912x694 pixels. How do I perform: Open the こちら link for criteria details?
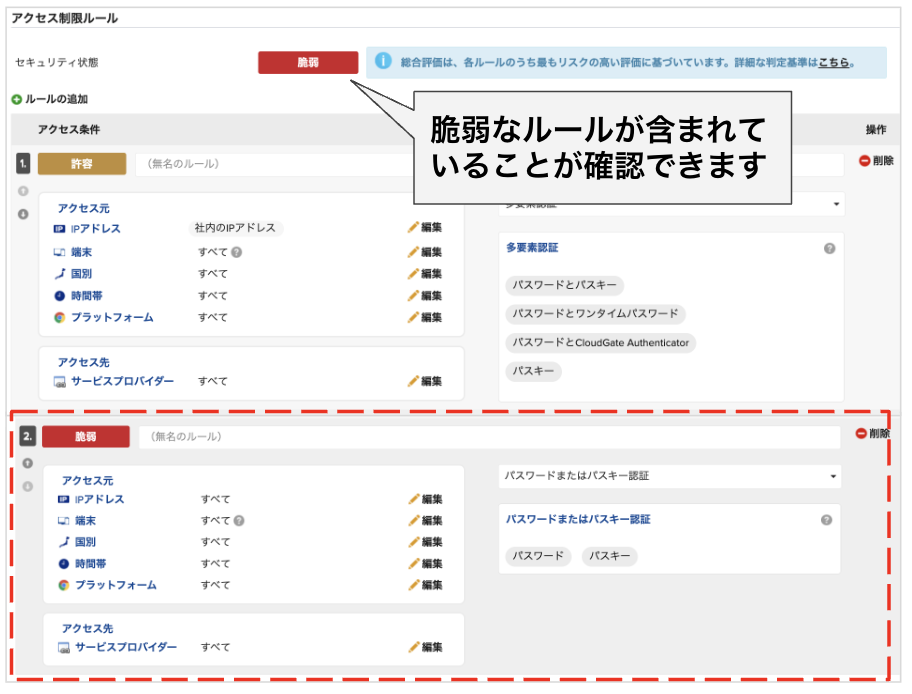(x=833, y=63)
